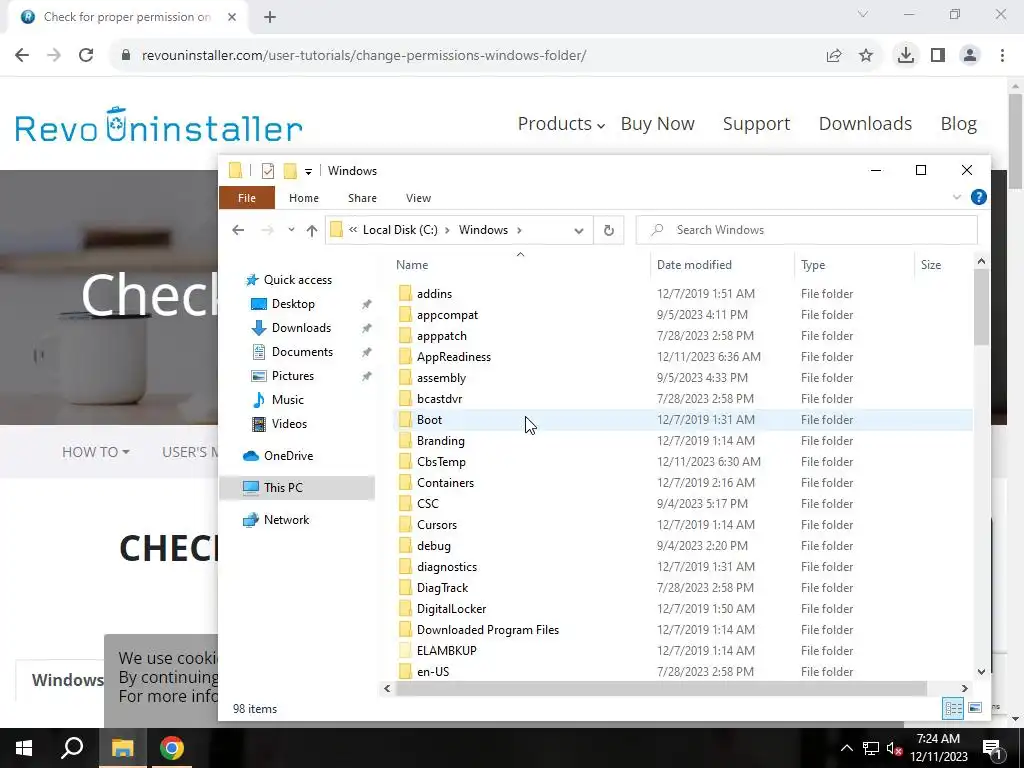Open Pictures in navigation pane
This screenshot has width=1024, height=768.
click(293, 376)
